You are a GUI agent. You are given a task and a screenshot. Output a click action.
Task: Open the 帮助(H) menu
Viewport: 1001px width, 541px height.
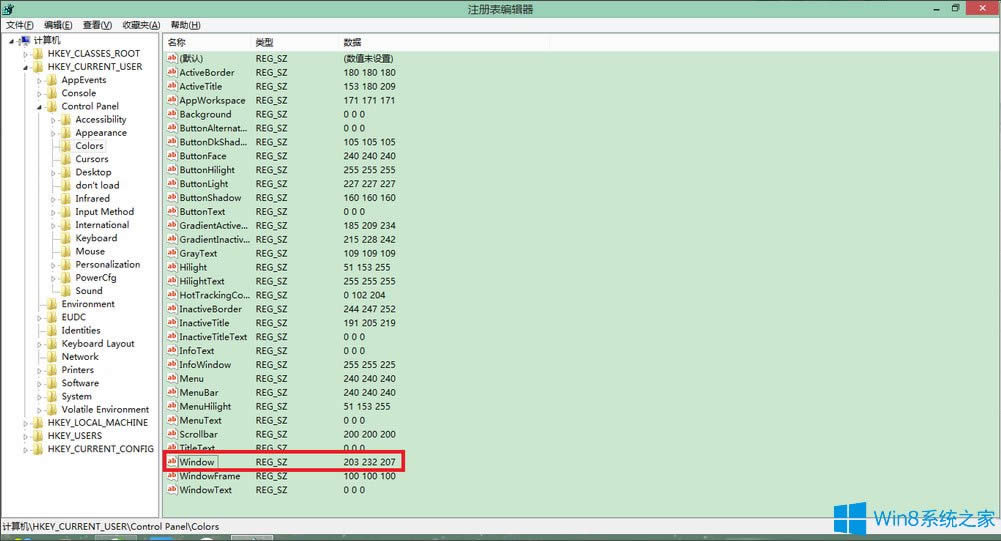point(185,25)
